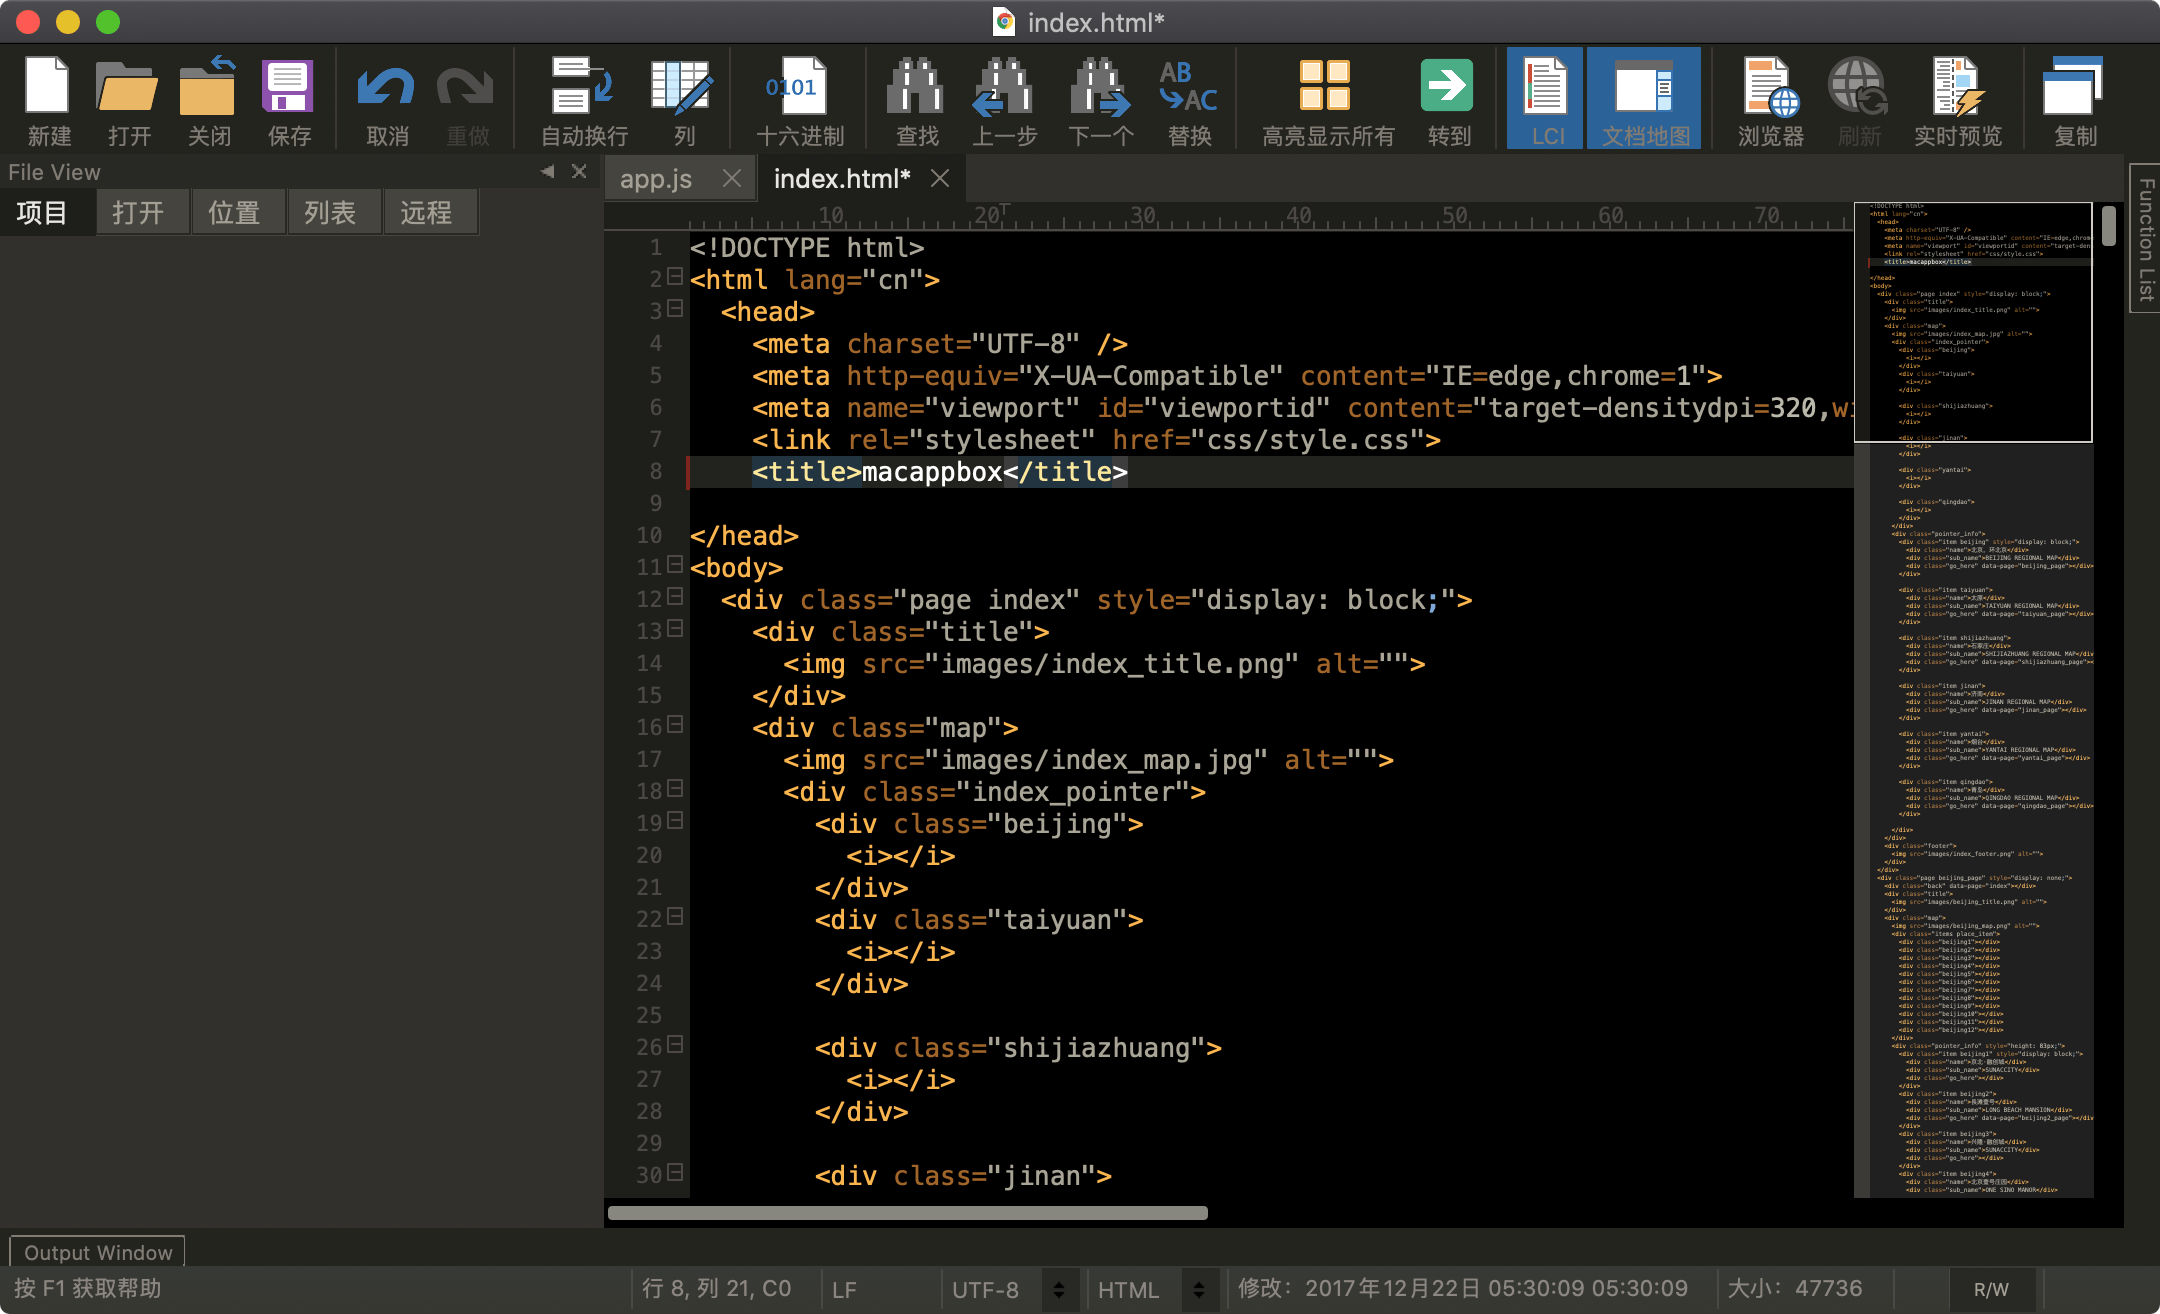Close the File View panel
Screen dimensions: 2160x1314
click(579, 171)
